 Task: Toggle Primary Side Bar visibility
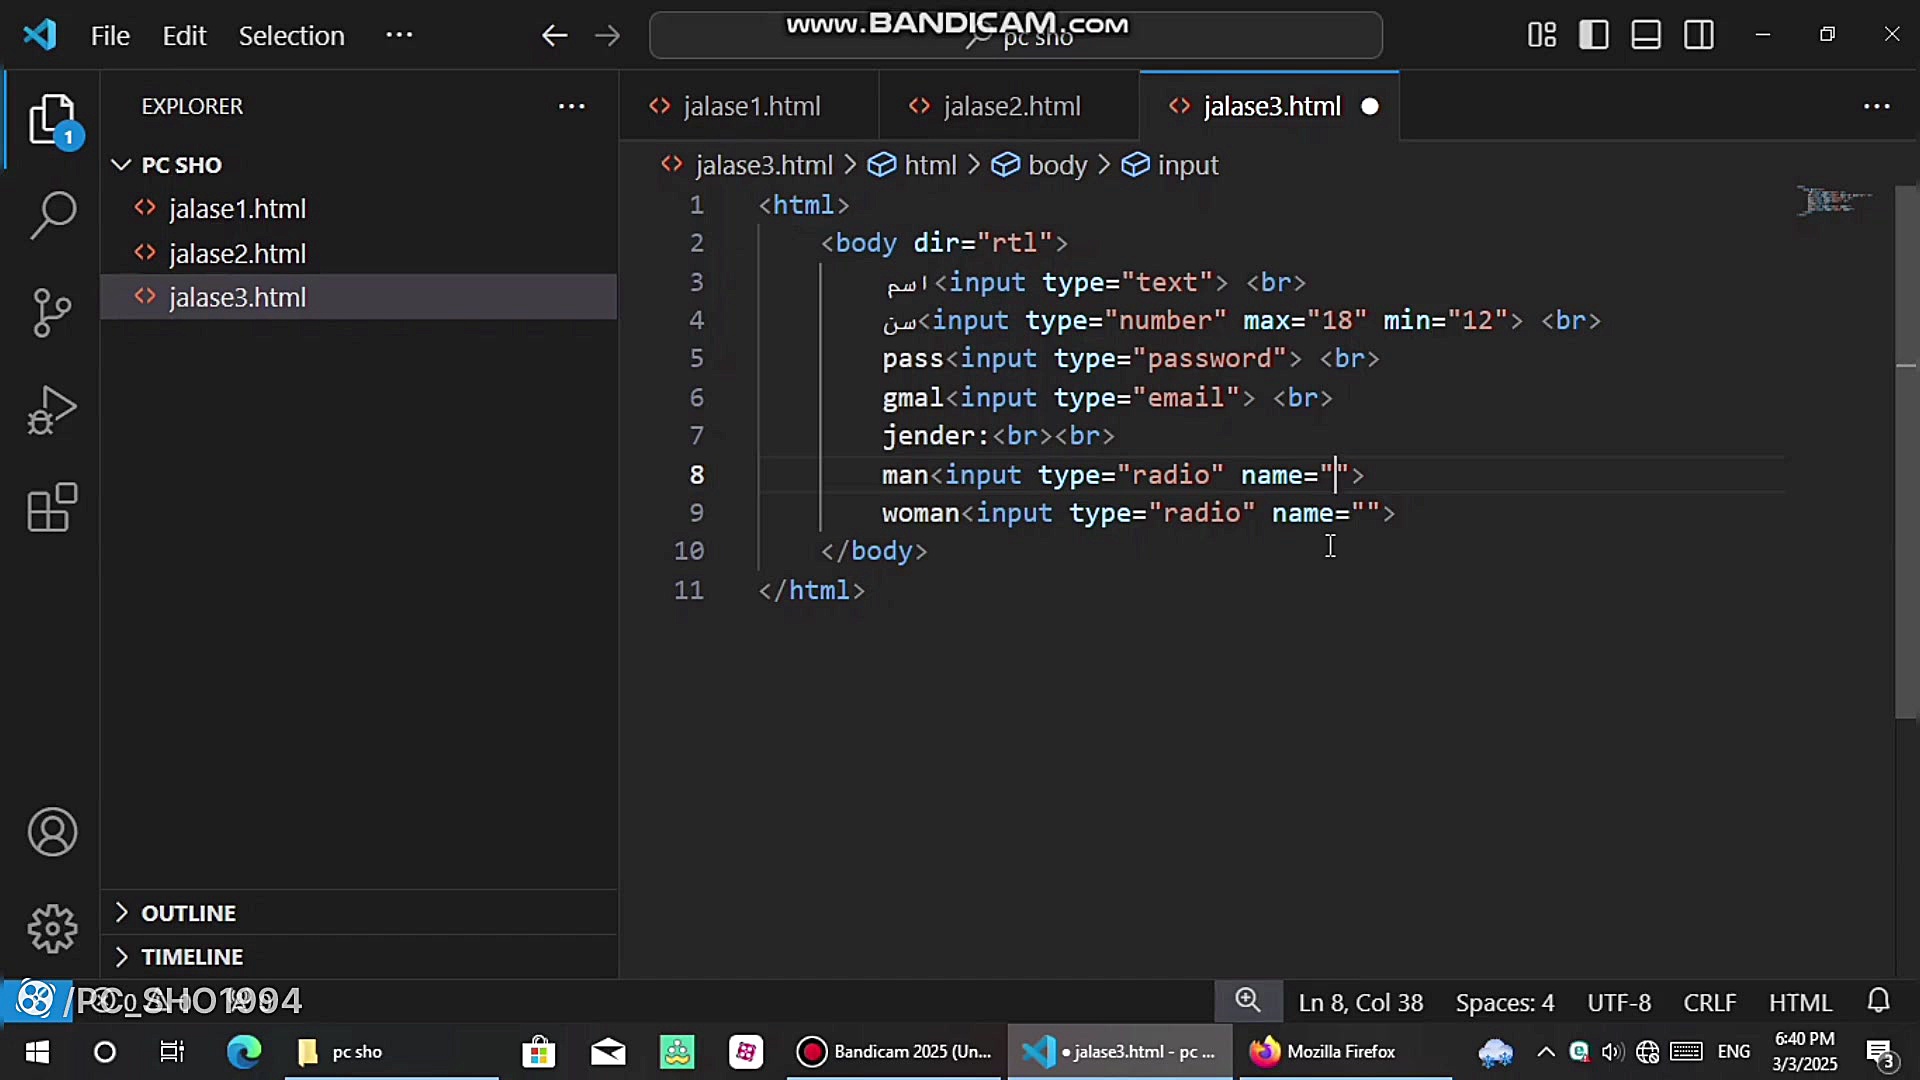coord(1593,35)
